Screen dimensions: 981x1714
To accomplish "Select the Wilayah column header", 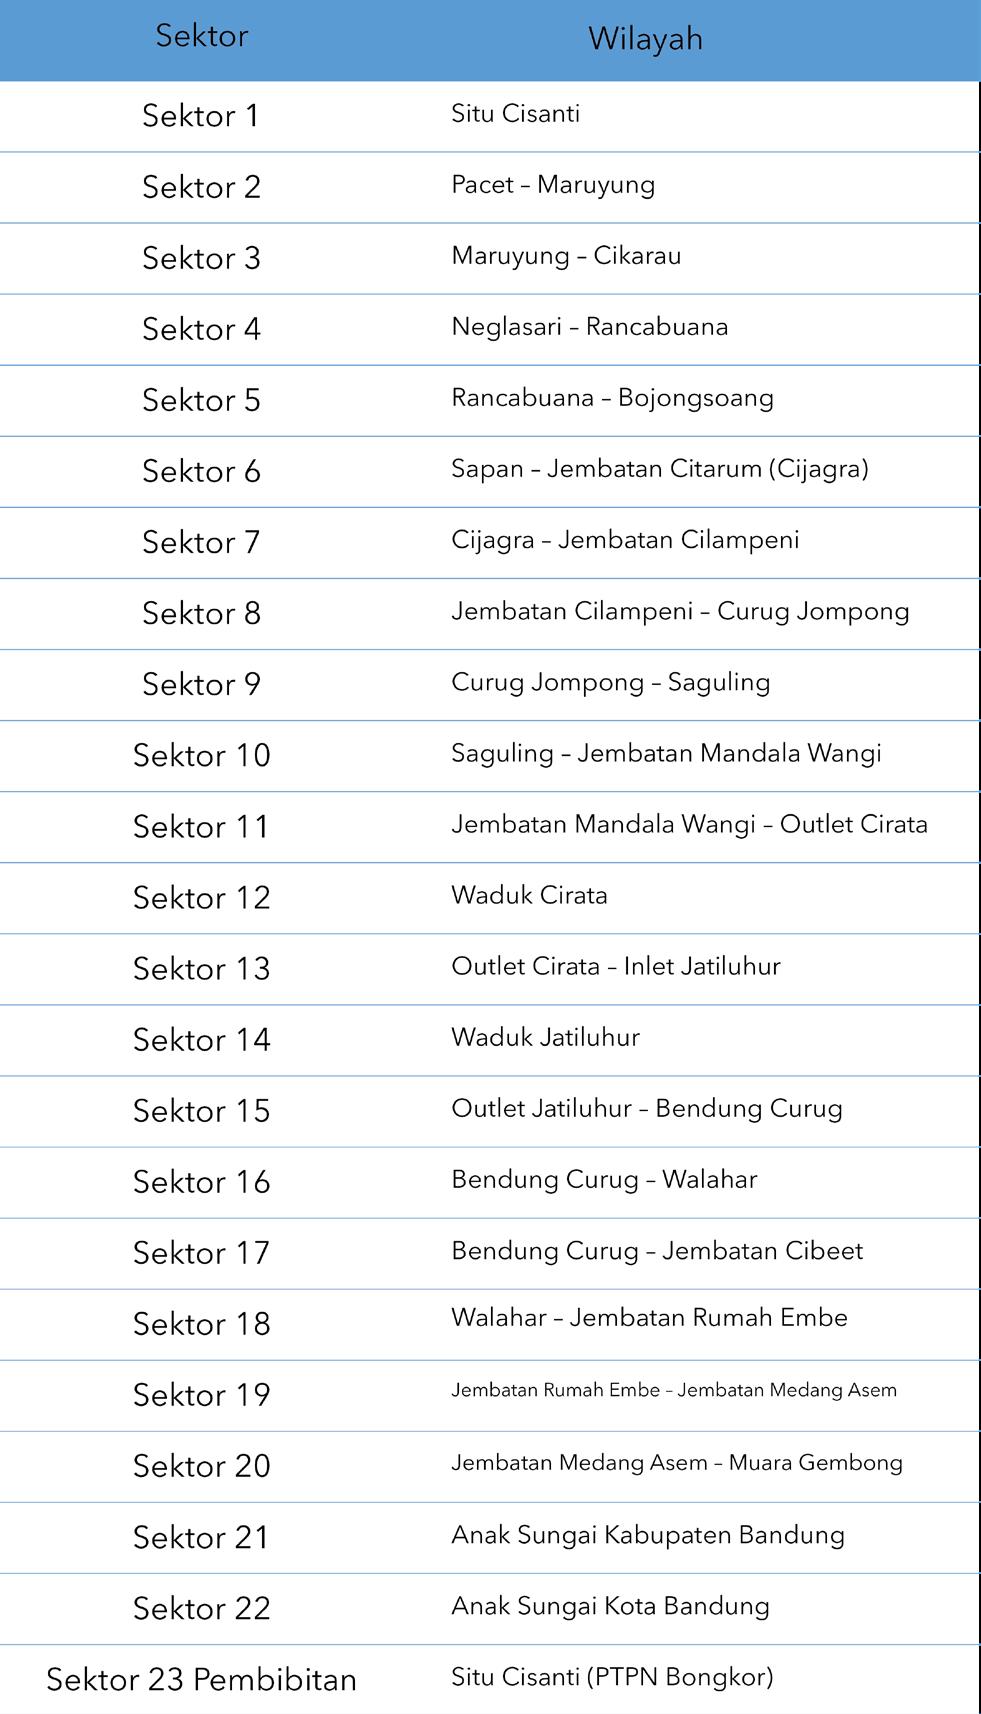I will coord(645,38).
